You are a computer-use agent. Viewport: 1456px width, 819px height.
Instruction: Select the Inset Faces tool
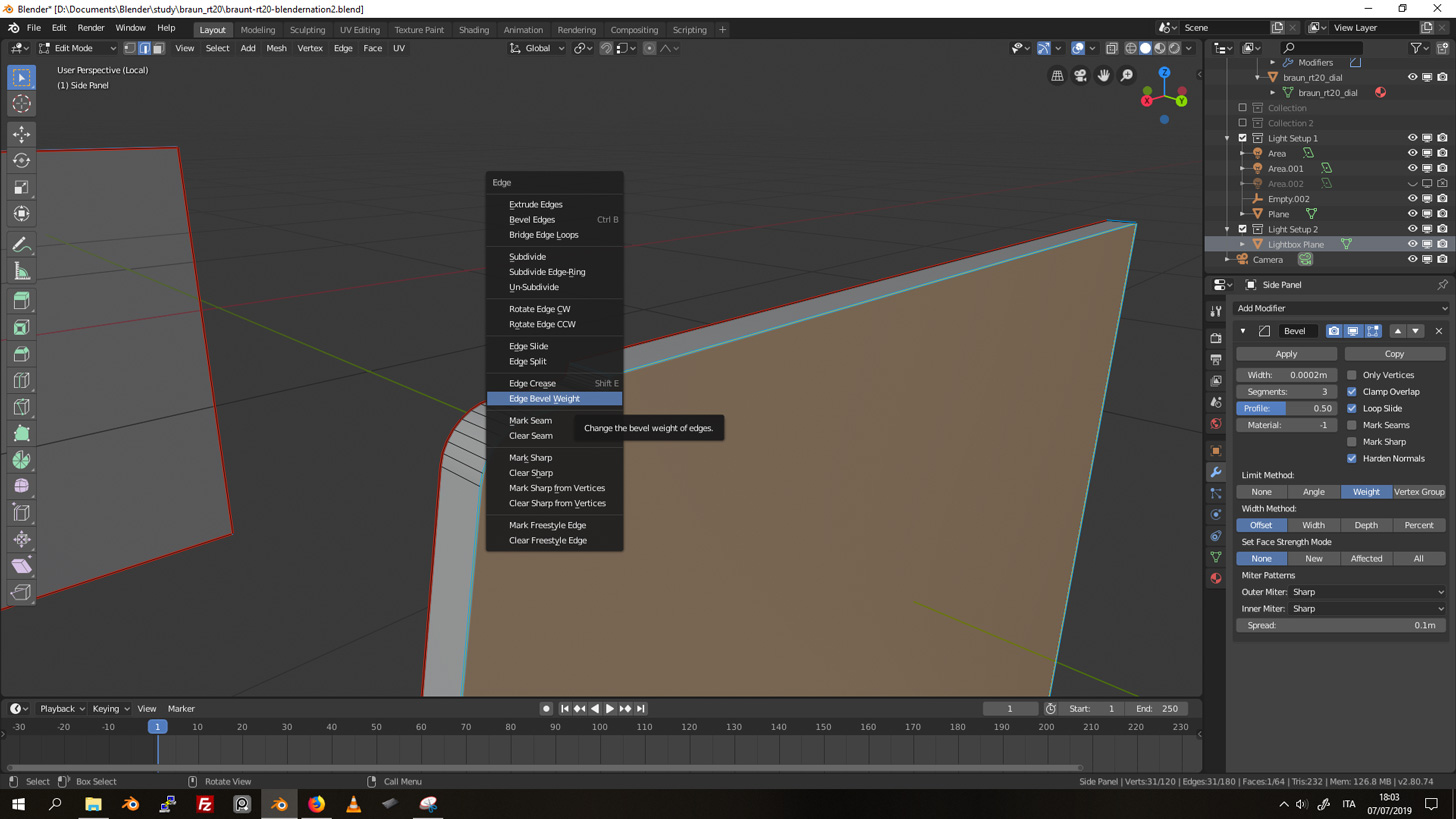click(21, 328)
